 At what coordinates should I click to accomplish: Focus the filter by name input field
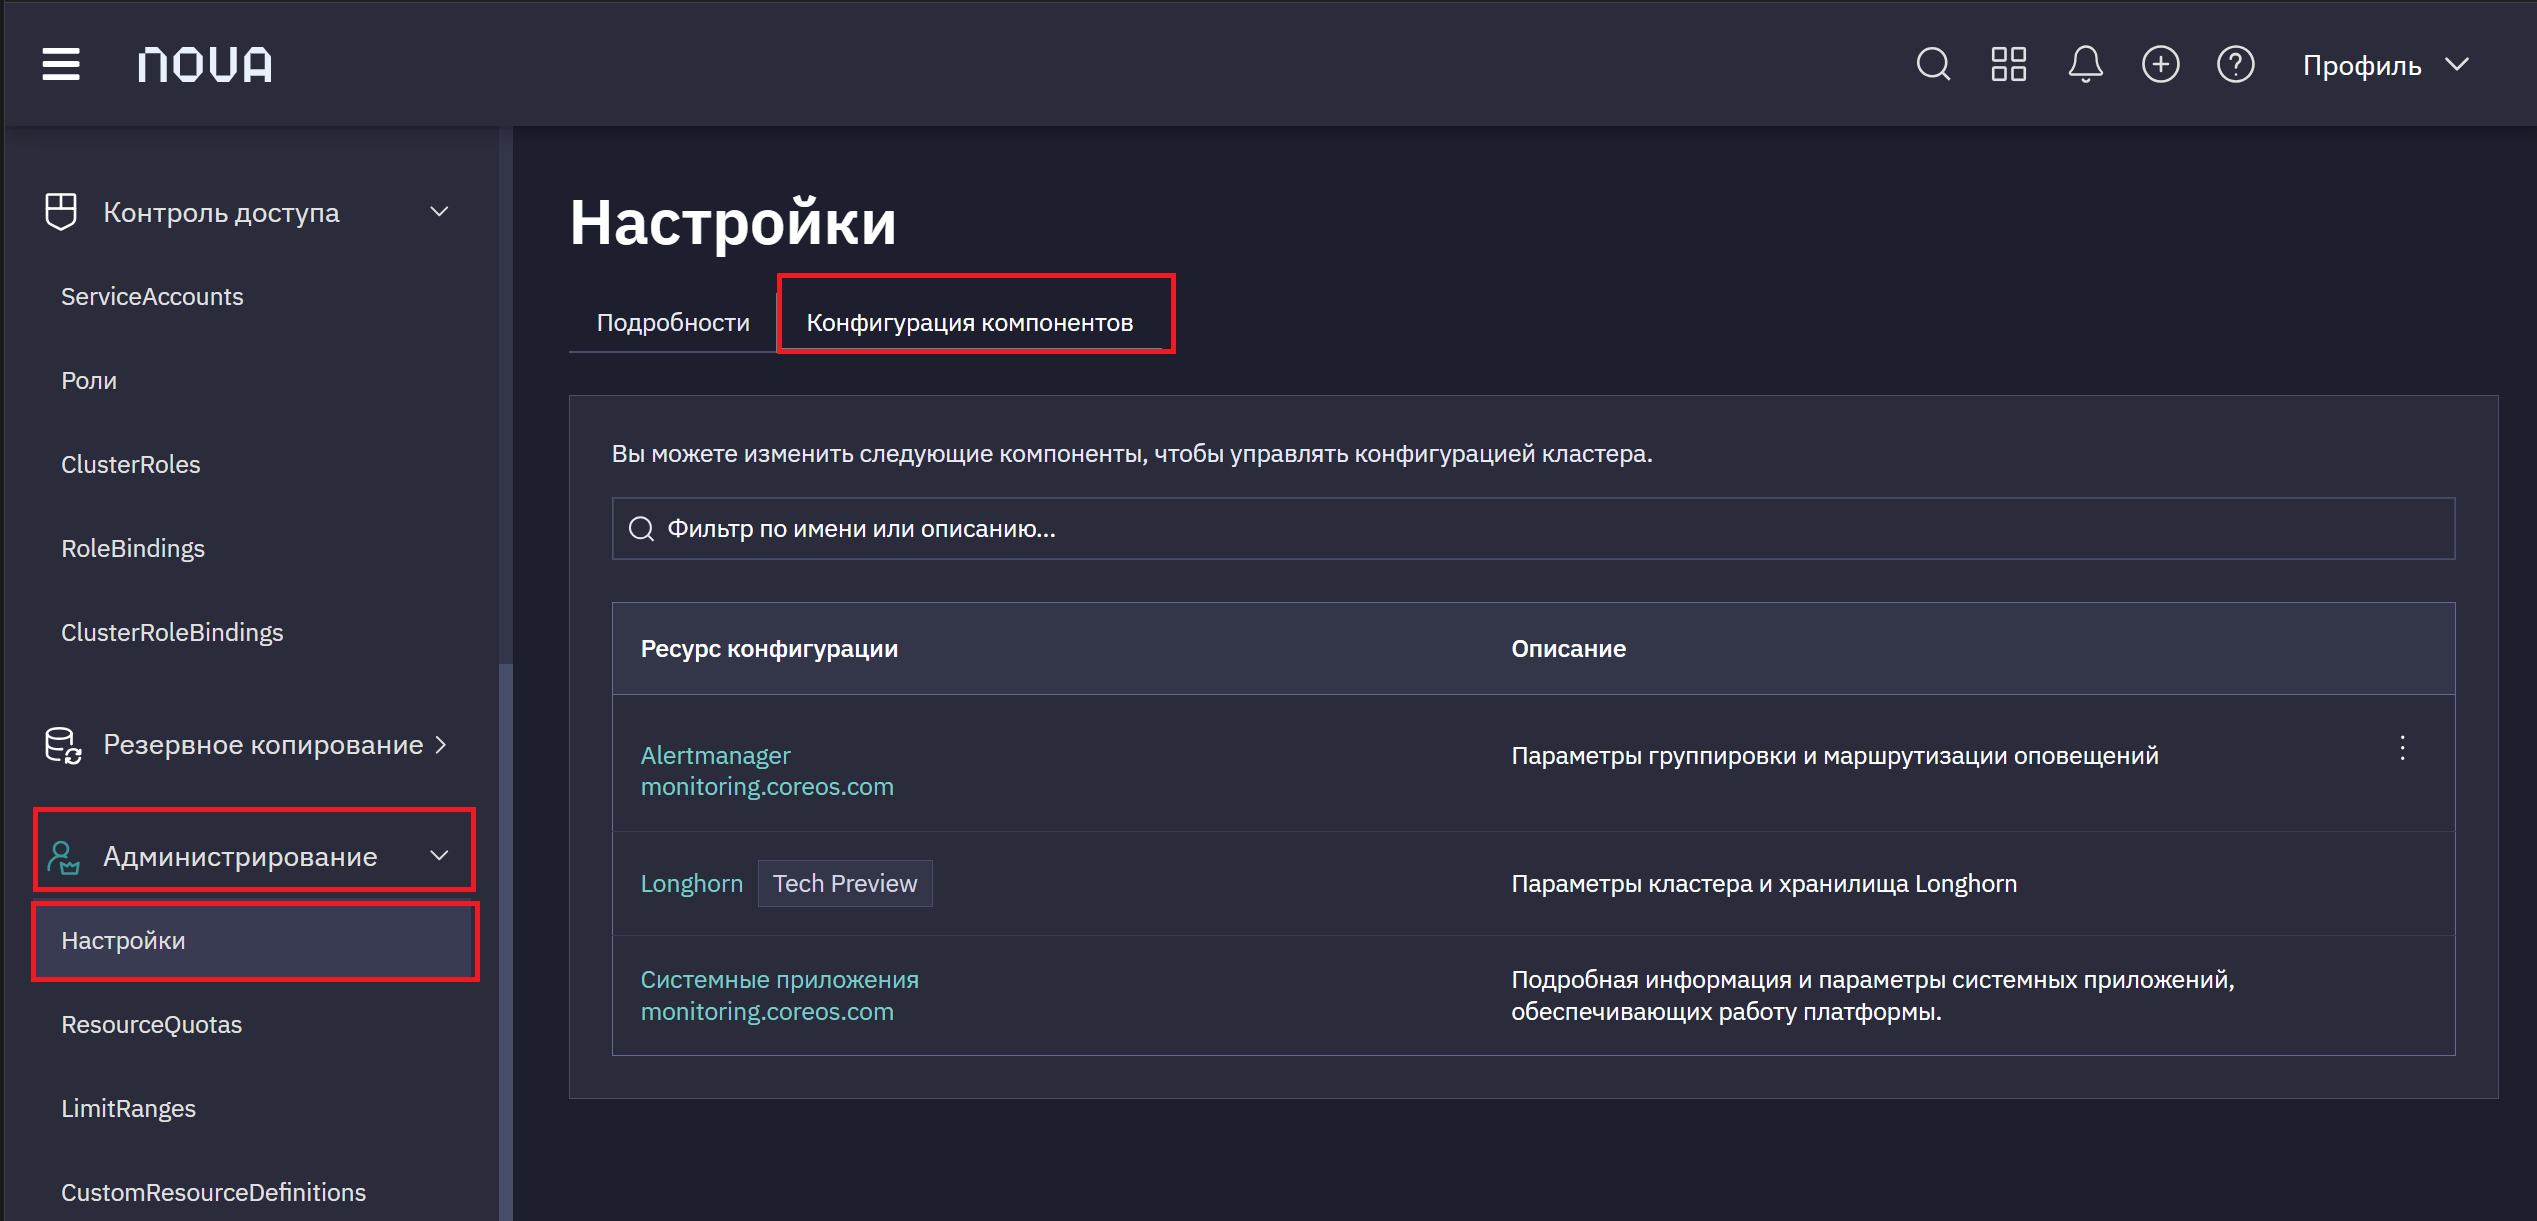pos(1533,529)
